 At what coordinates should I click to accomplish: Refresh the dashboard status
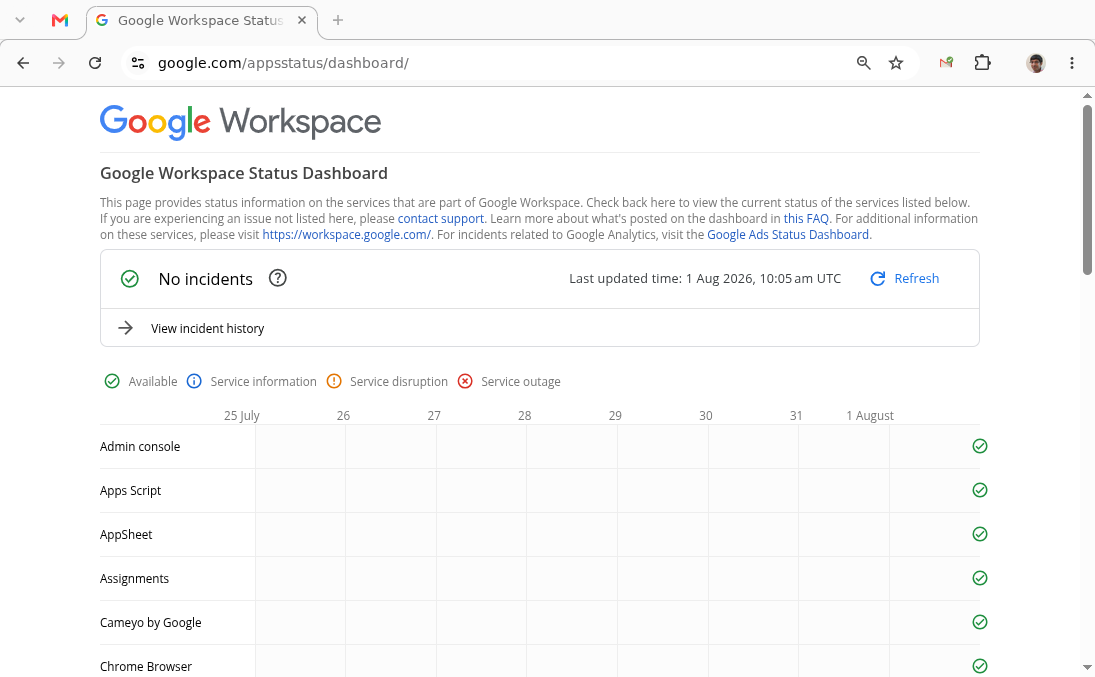pos(905,279)
